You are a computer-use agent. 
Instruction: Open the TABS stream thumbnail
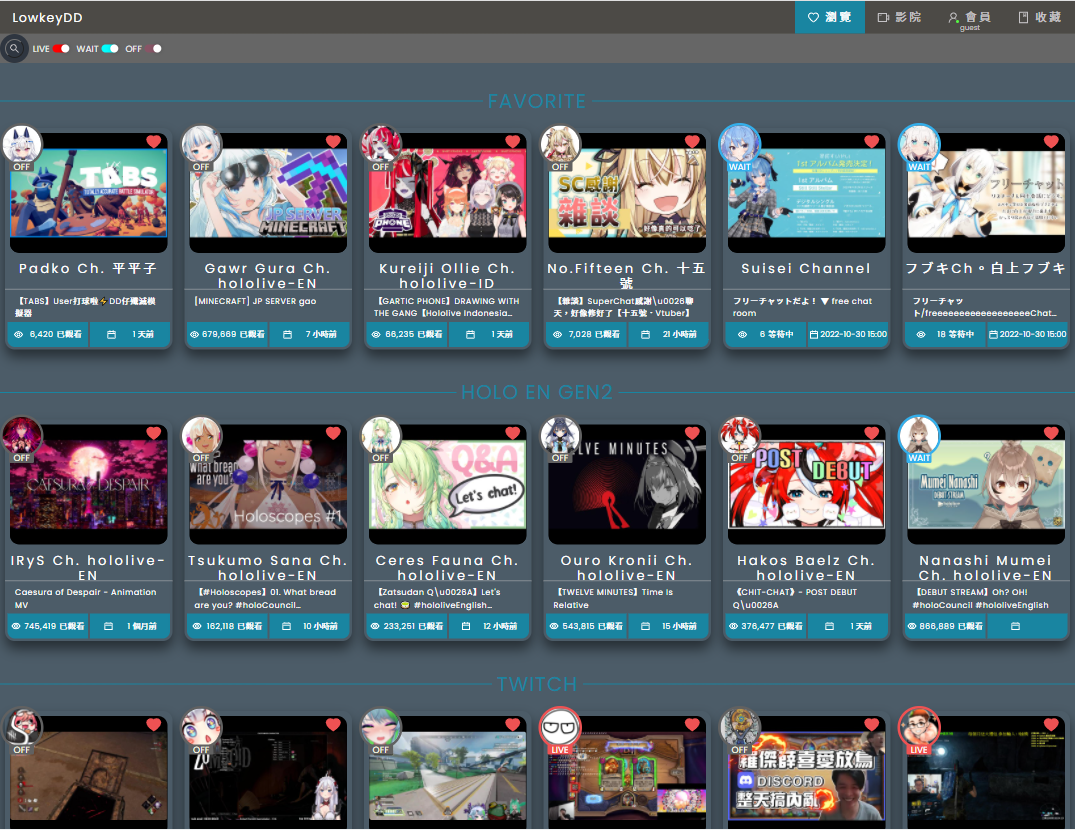point(88,193)
